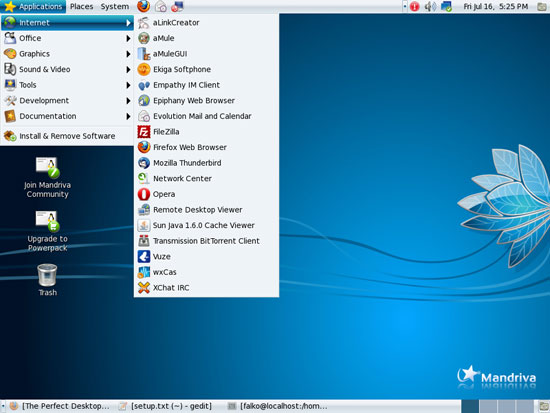
Task: Open the Trash desktop icon
Action: 47,280
